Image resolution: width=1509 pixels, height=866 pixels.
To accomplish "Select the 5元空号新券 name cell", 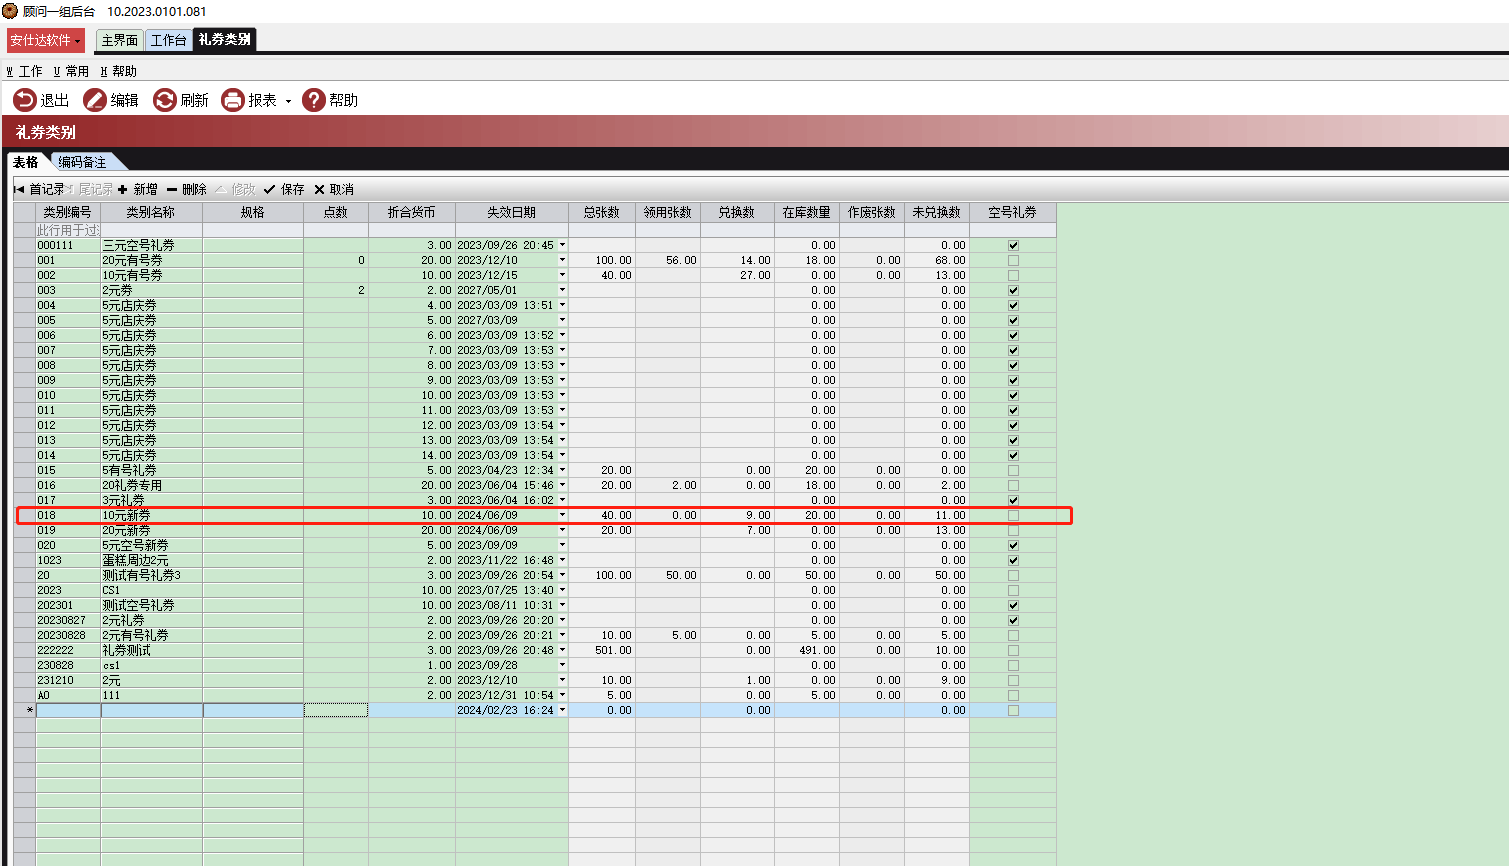I will (152, 545).
